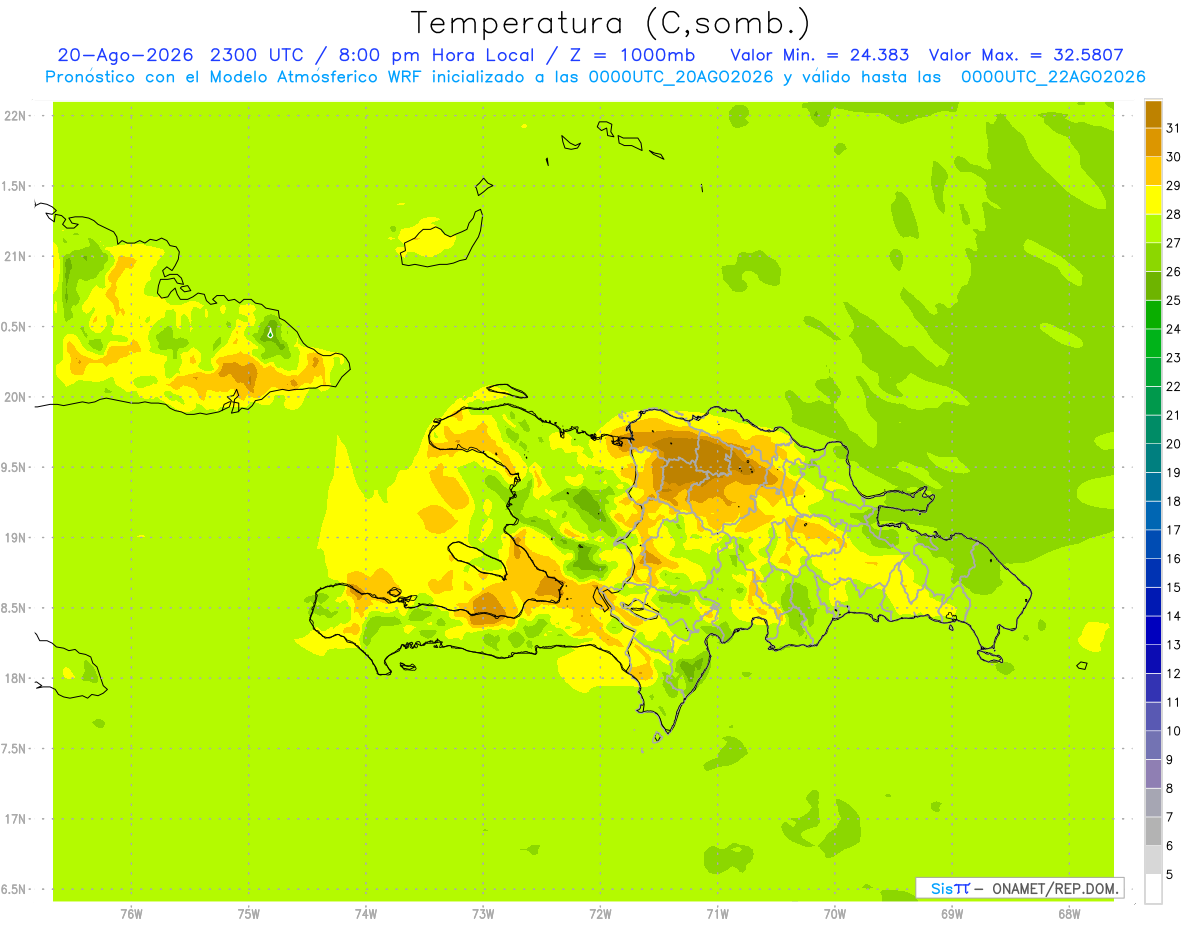Click the legend swatch between 26 and 25
This screenshot has width=1200, height=927.
1153,286
